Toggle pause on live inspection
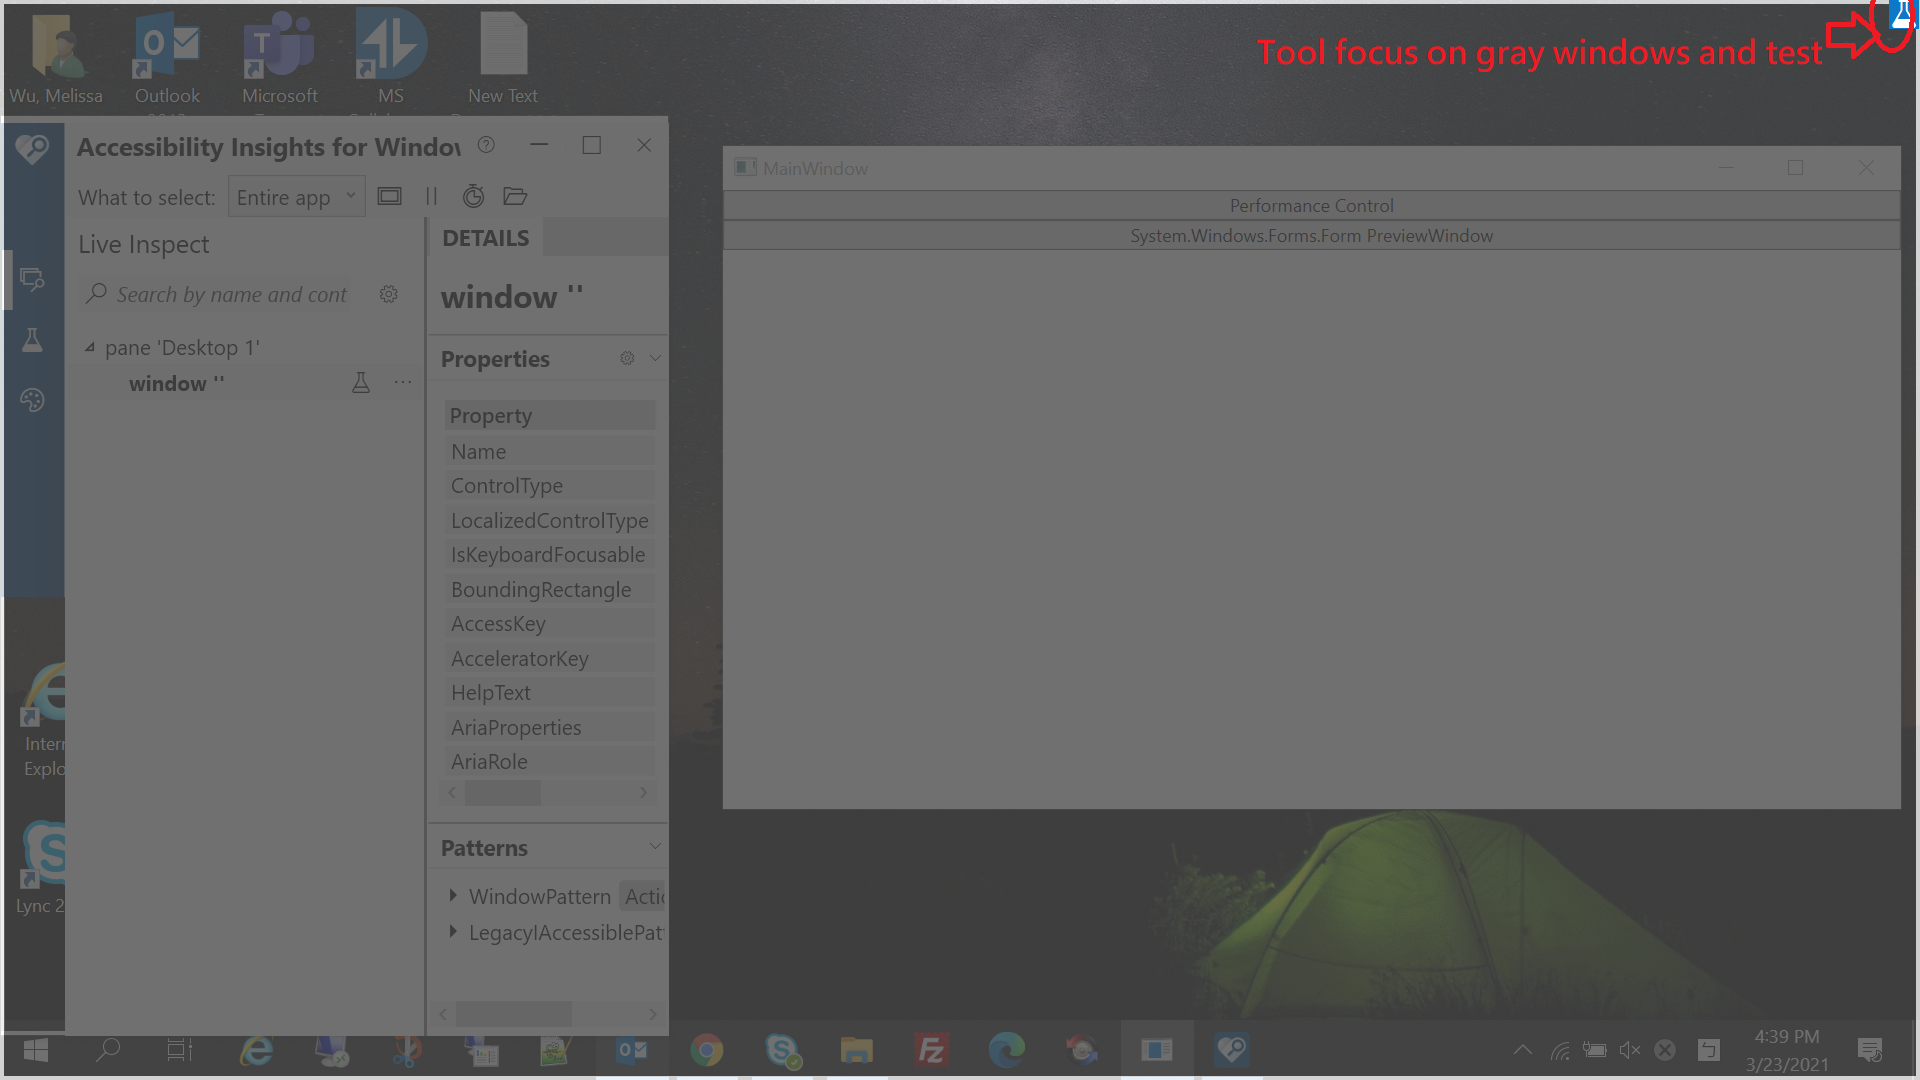The width and height of the screenshot is (1920, 1080). click(431, 196)
